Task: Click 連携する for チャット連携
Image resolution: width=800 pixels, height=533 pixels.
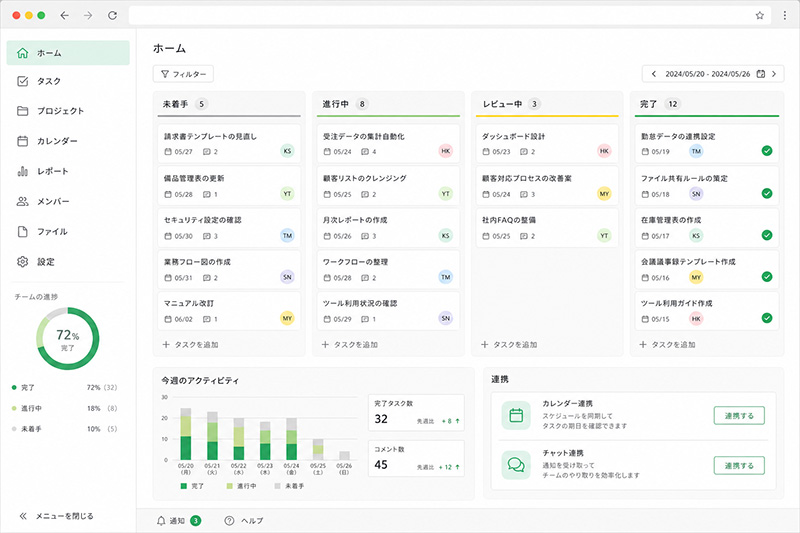Action: (739, 465)
